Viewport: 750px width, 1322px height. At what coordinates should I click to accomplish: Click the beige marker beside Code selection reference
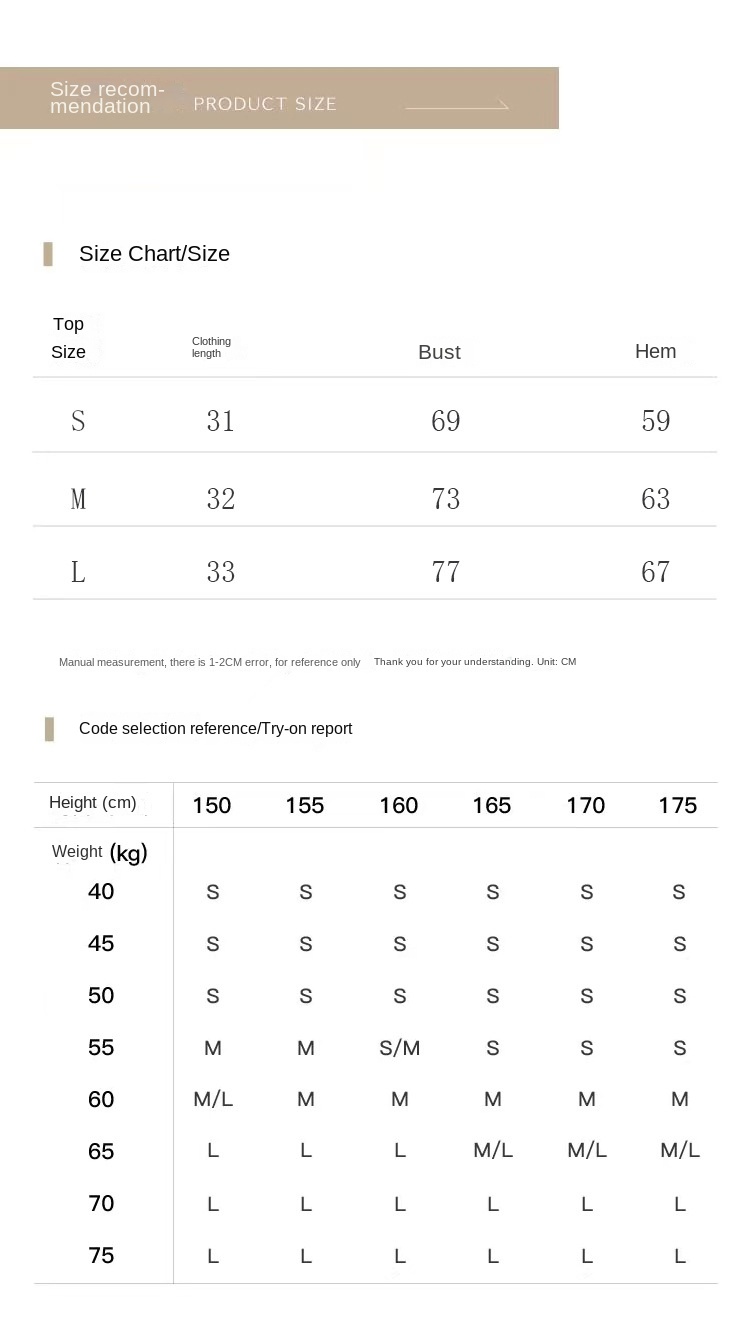coord(49,729)
